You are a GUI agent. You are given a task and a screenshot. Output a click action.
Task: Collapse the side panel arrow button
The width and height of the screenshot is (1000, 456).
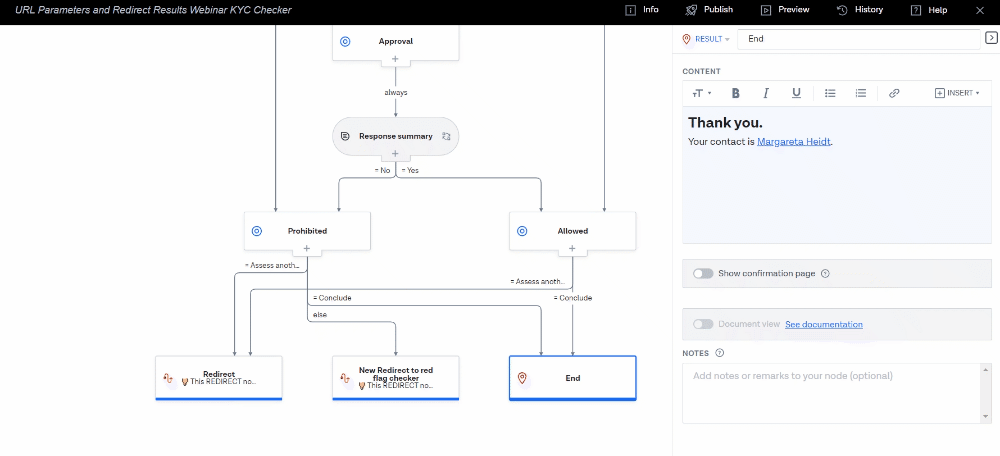click(x=991, y=38)
